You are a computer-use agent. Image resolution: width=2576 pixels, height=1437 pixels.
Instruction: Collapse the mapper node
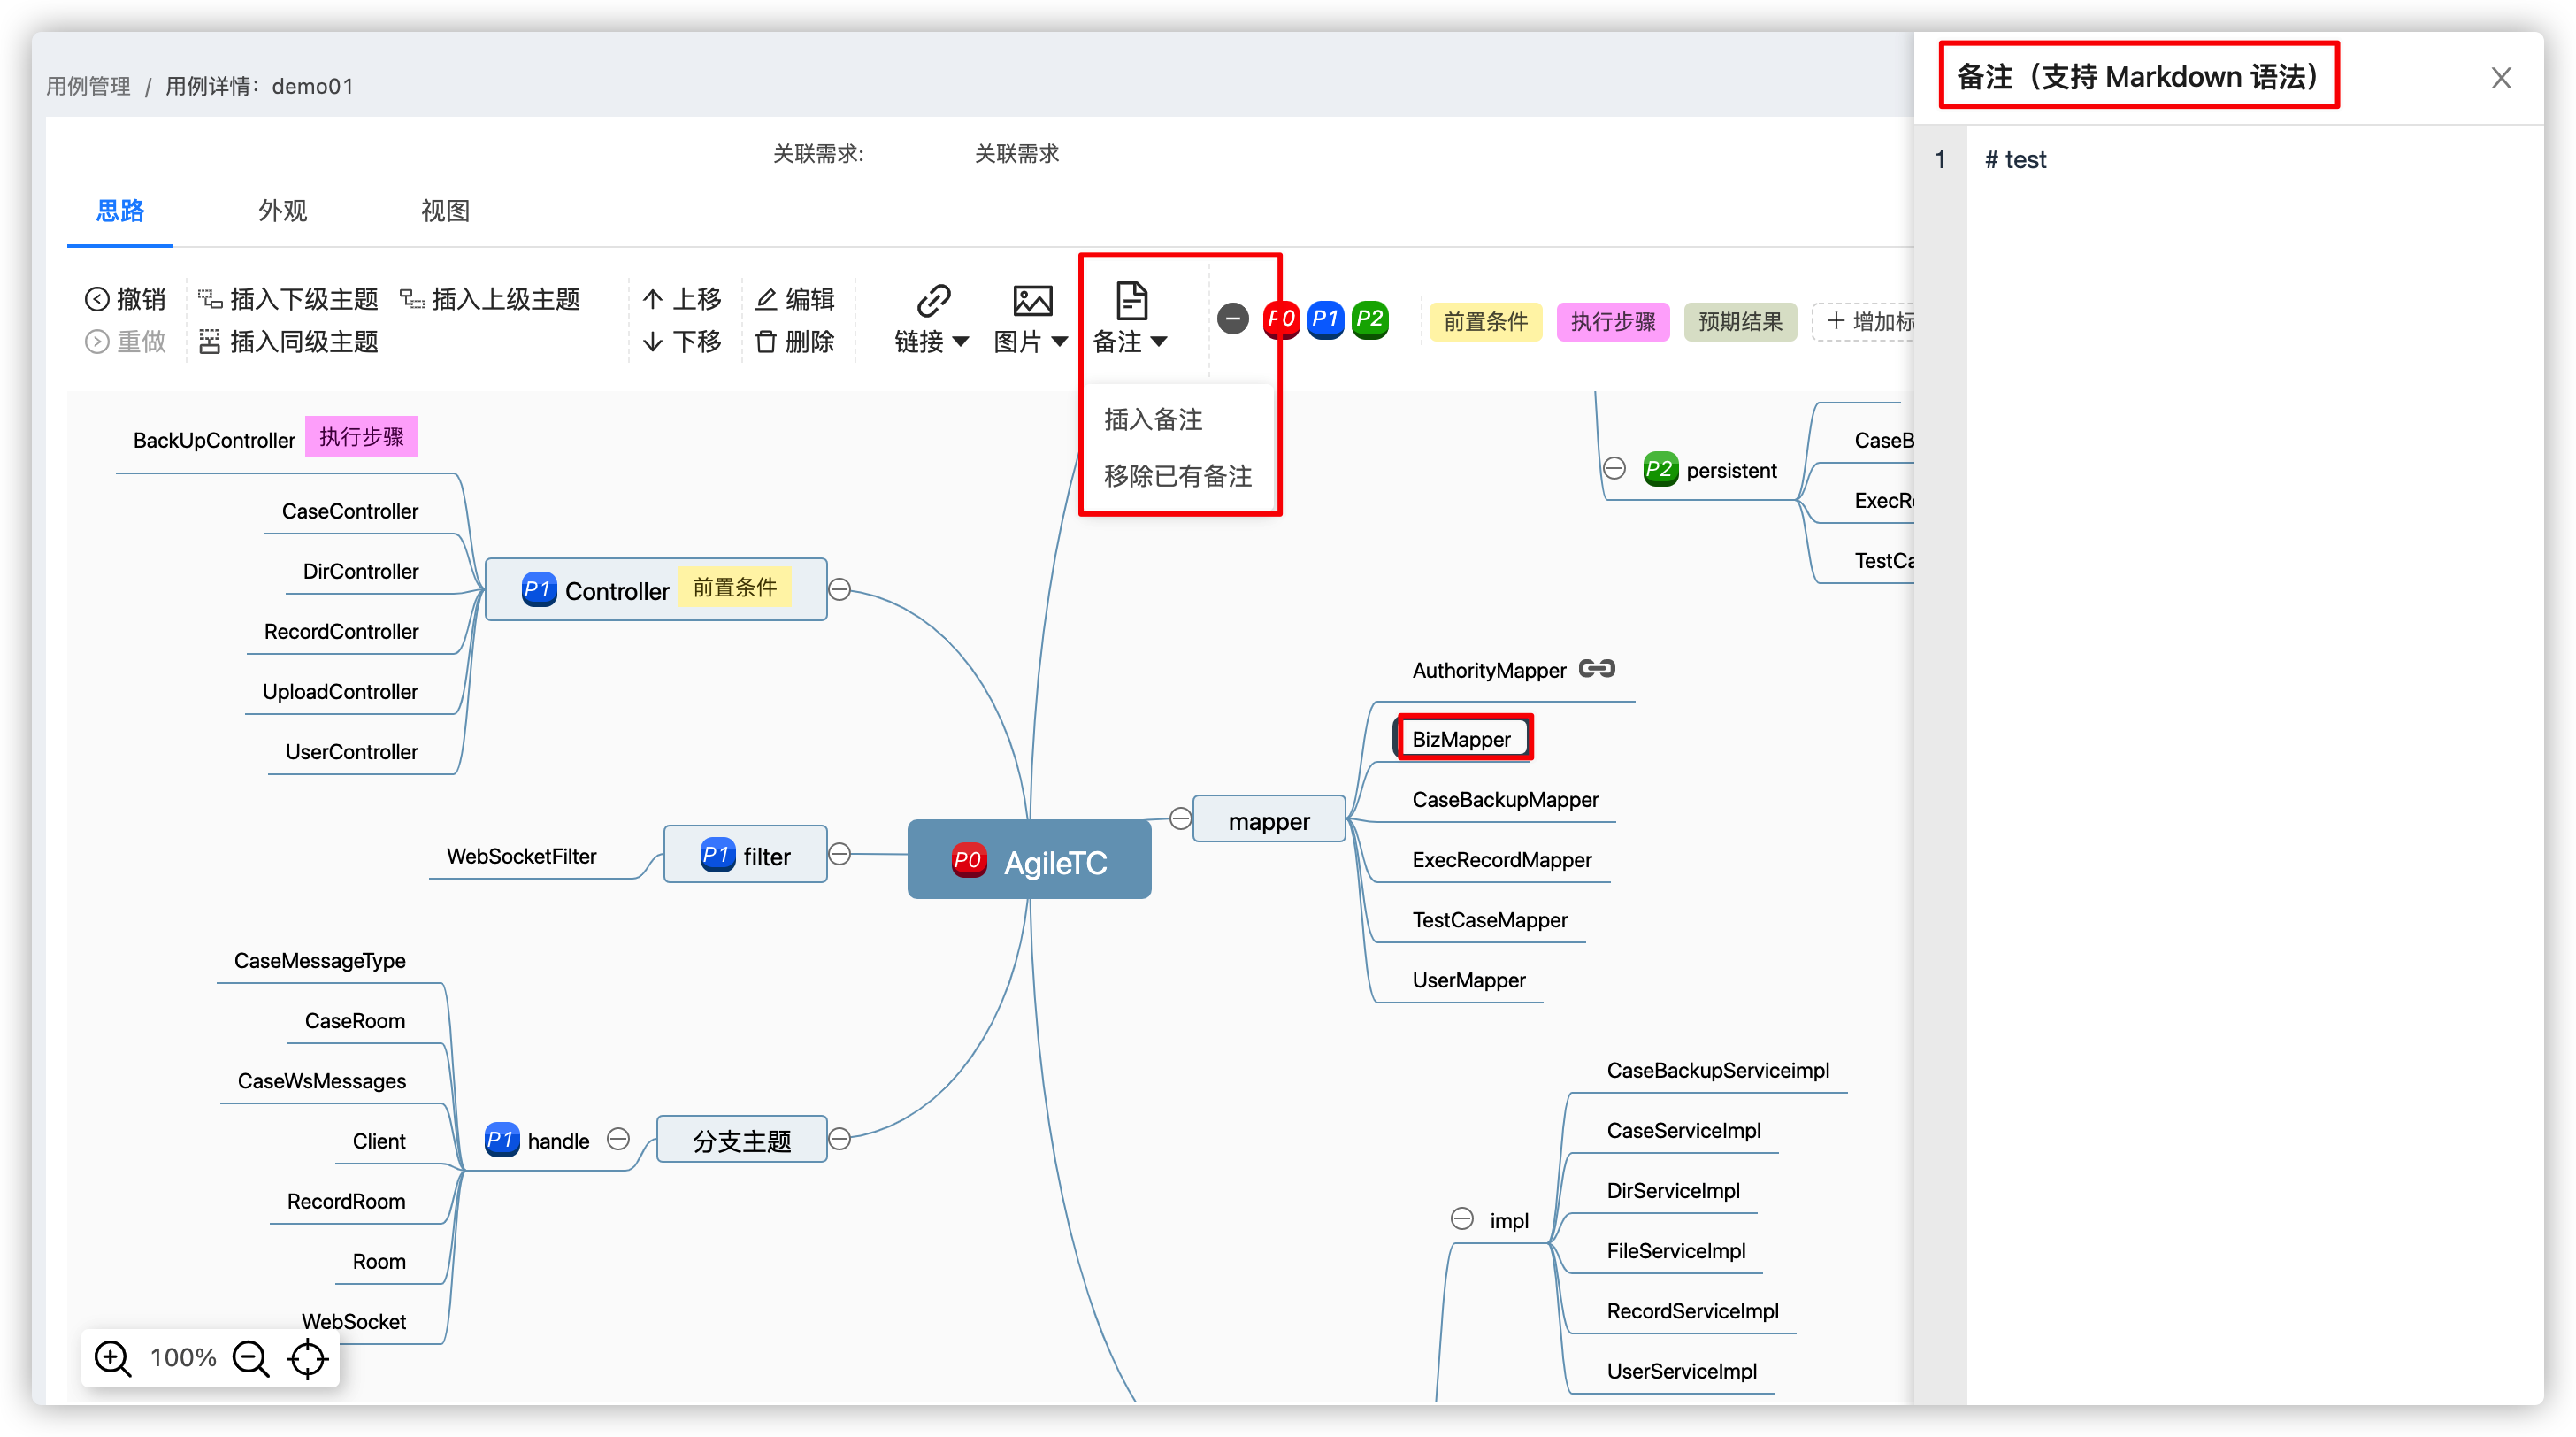tap(1180, 819)
